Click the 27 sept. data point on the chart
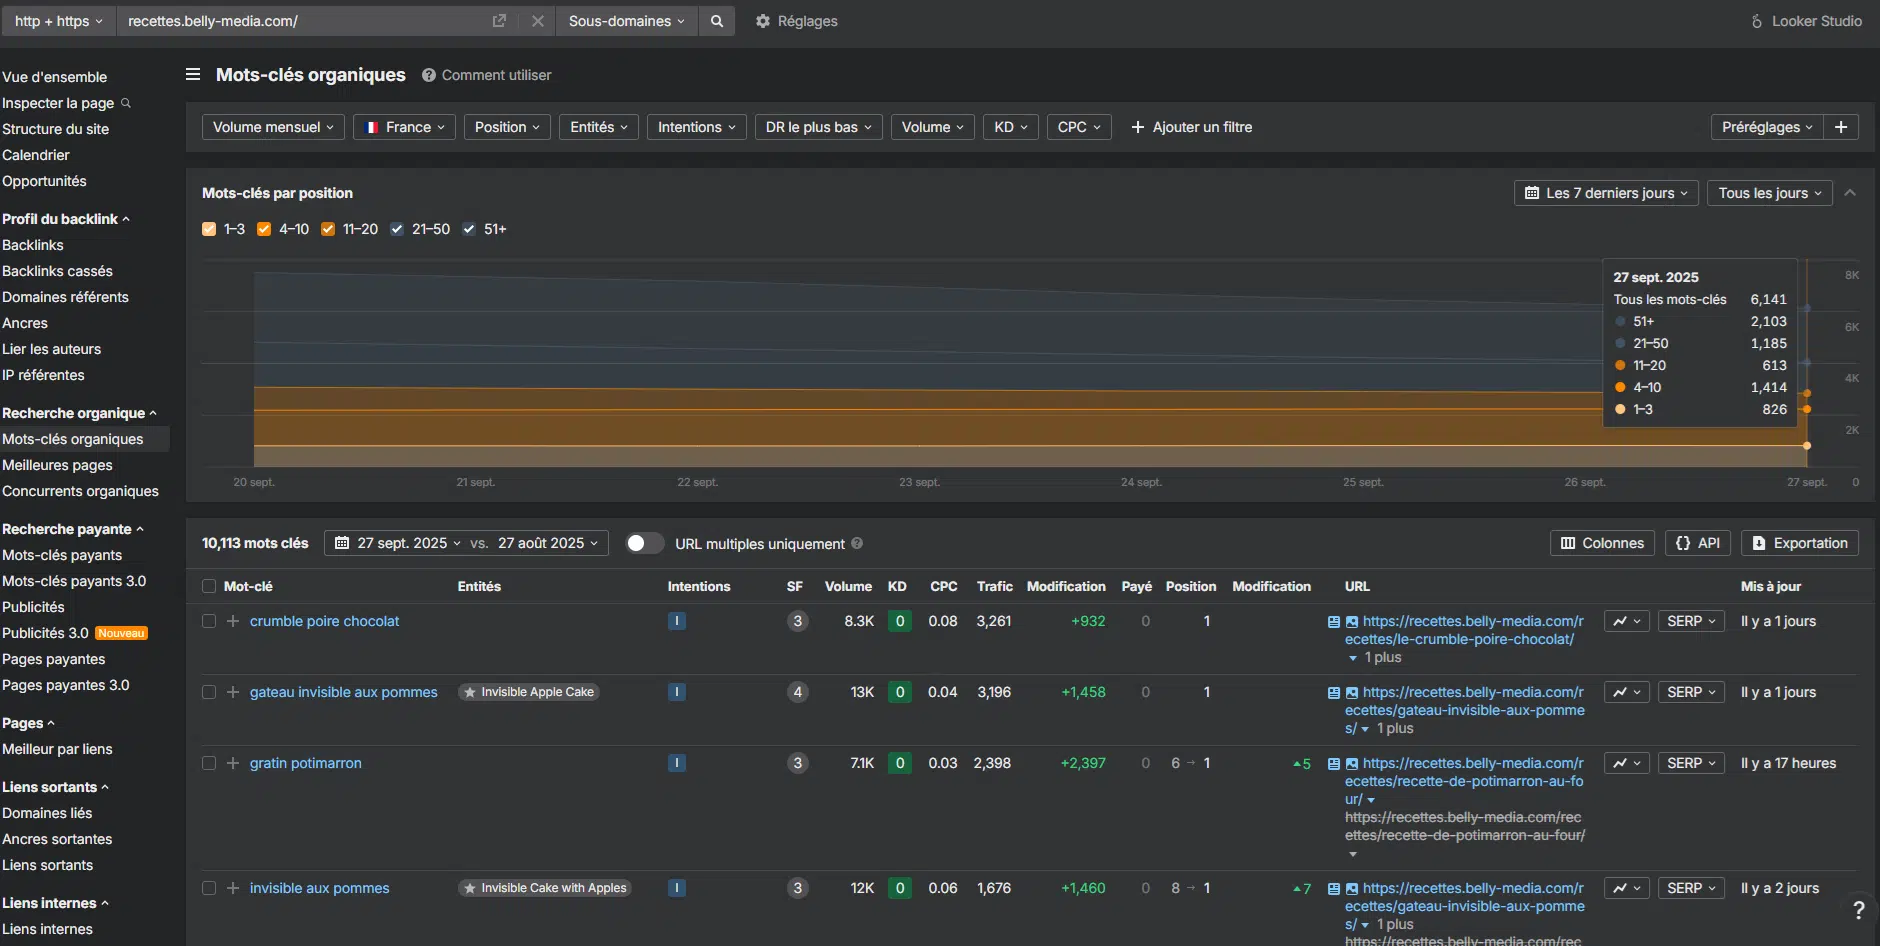 click(x=1806, y=446)
